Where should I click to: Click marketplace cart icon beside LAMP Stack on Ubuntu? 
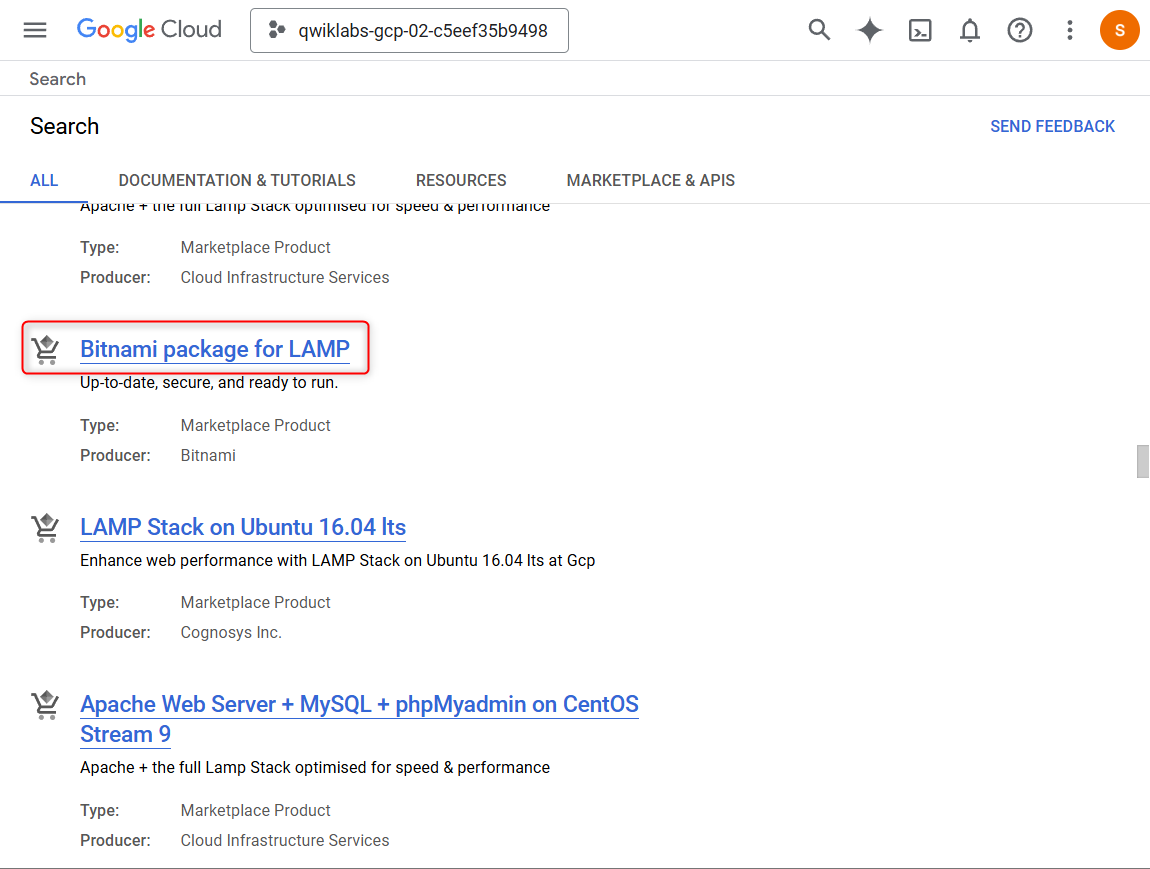[x=45, y=527]
